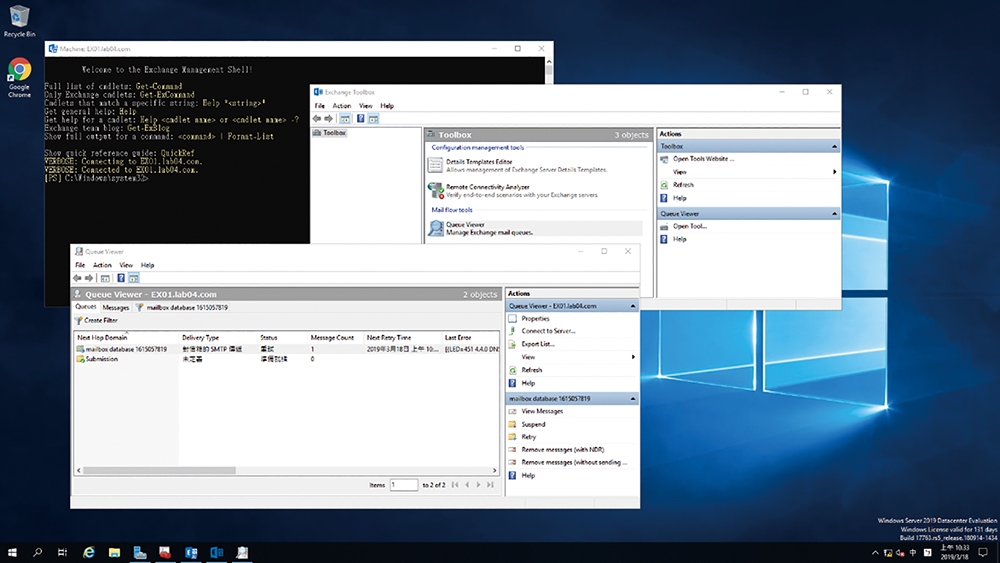Select Remote Connectivity Analyzer tool icon
Viewport: 1000px width, 563px height.
436,190
